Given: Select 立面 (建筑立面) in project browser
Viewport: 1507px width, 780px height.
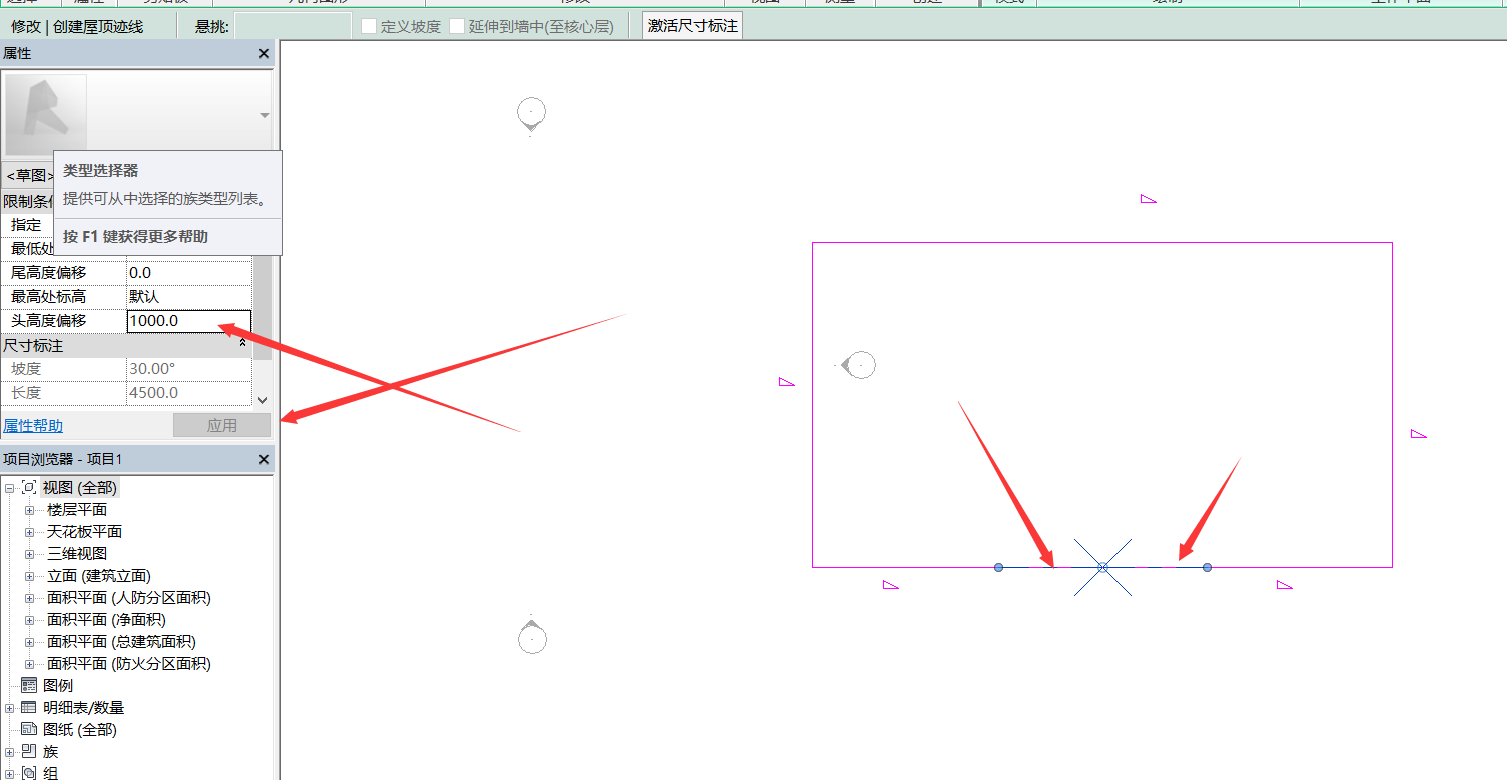Looking at the screenshot, I should click(98, 576).
